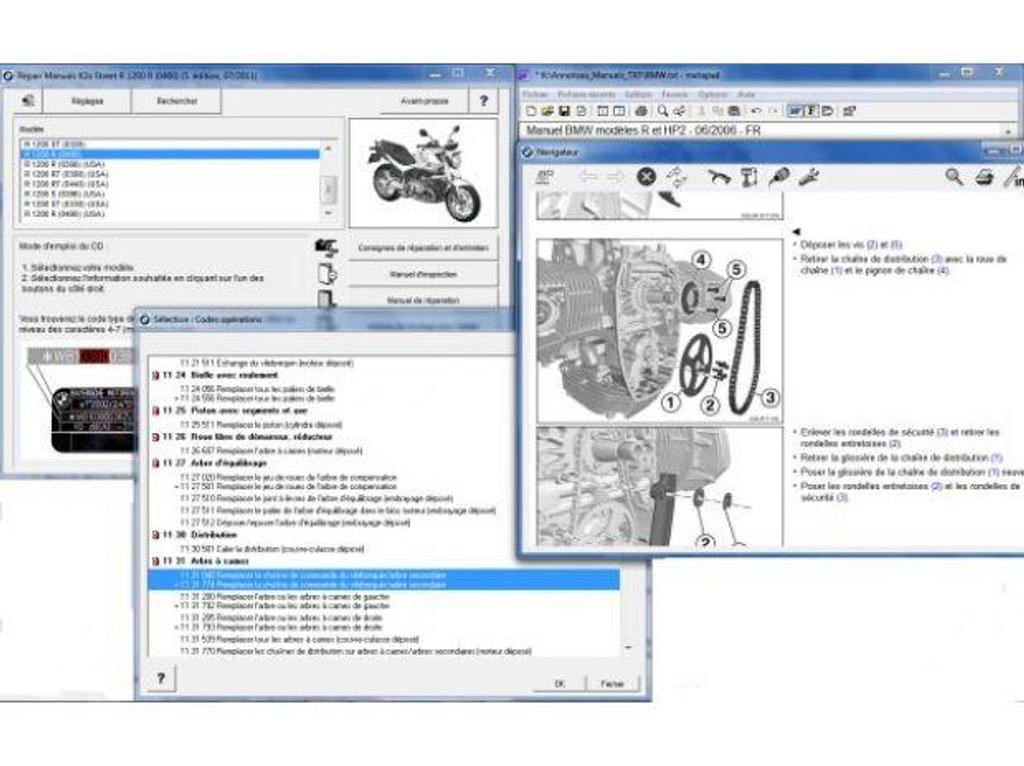Click the motorcycle preview image
The image size is (1024, 766).
click(423, 172)
